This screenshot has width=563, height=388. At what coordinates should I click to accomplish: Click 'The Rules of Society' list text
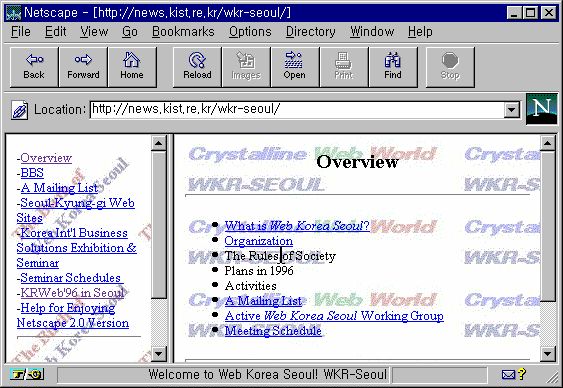click(x=280, y=256)
